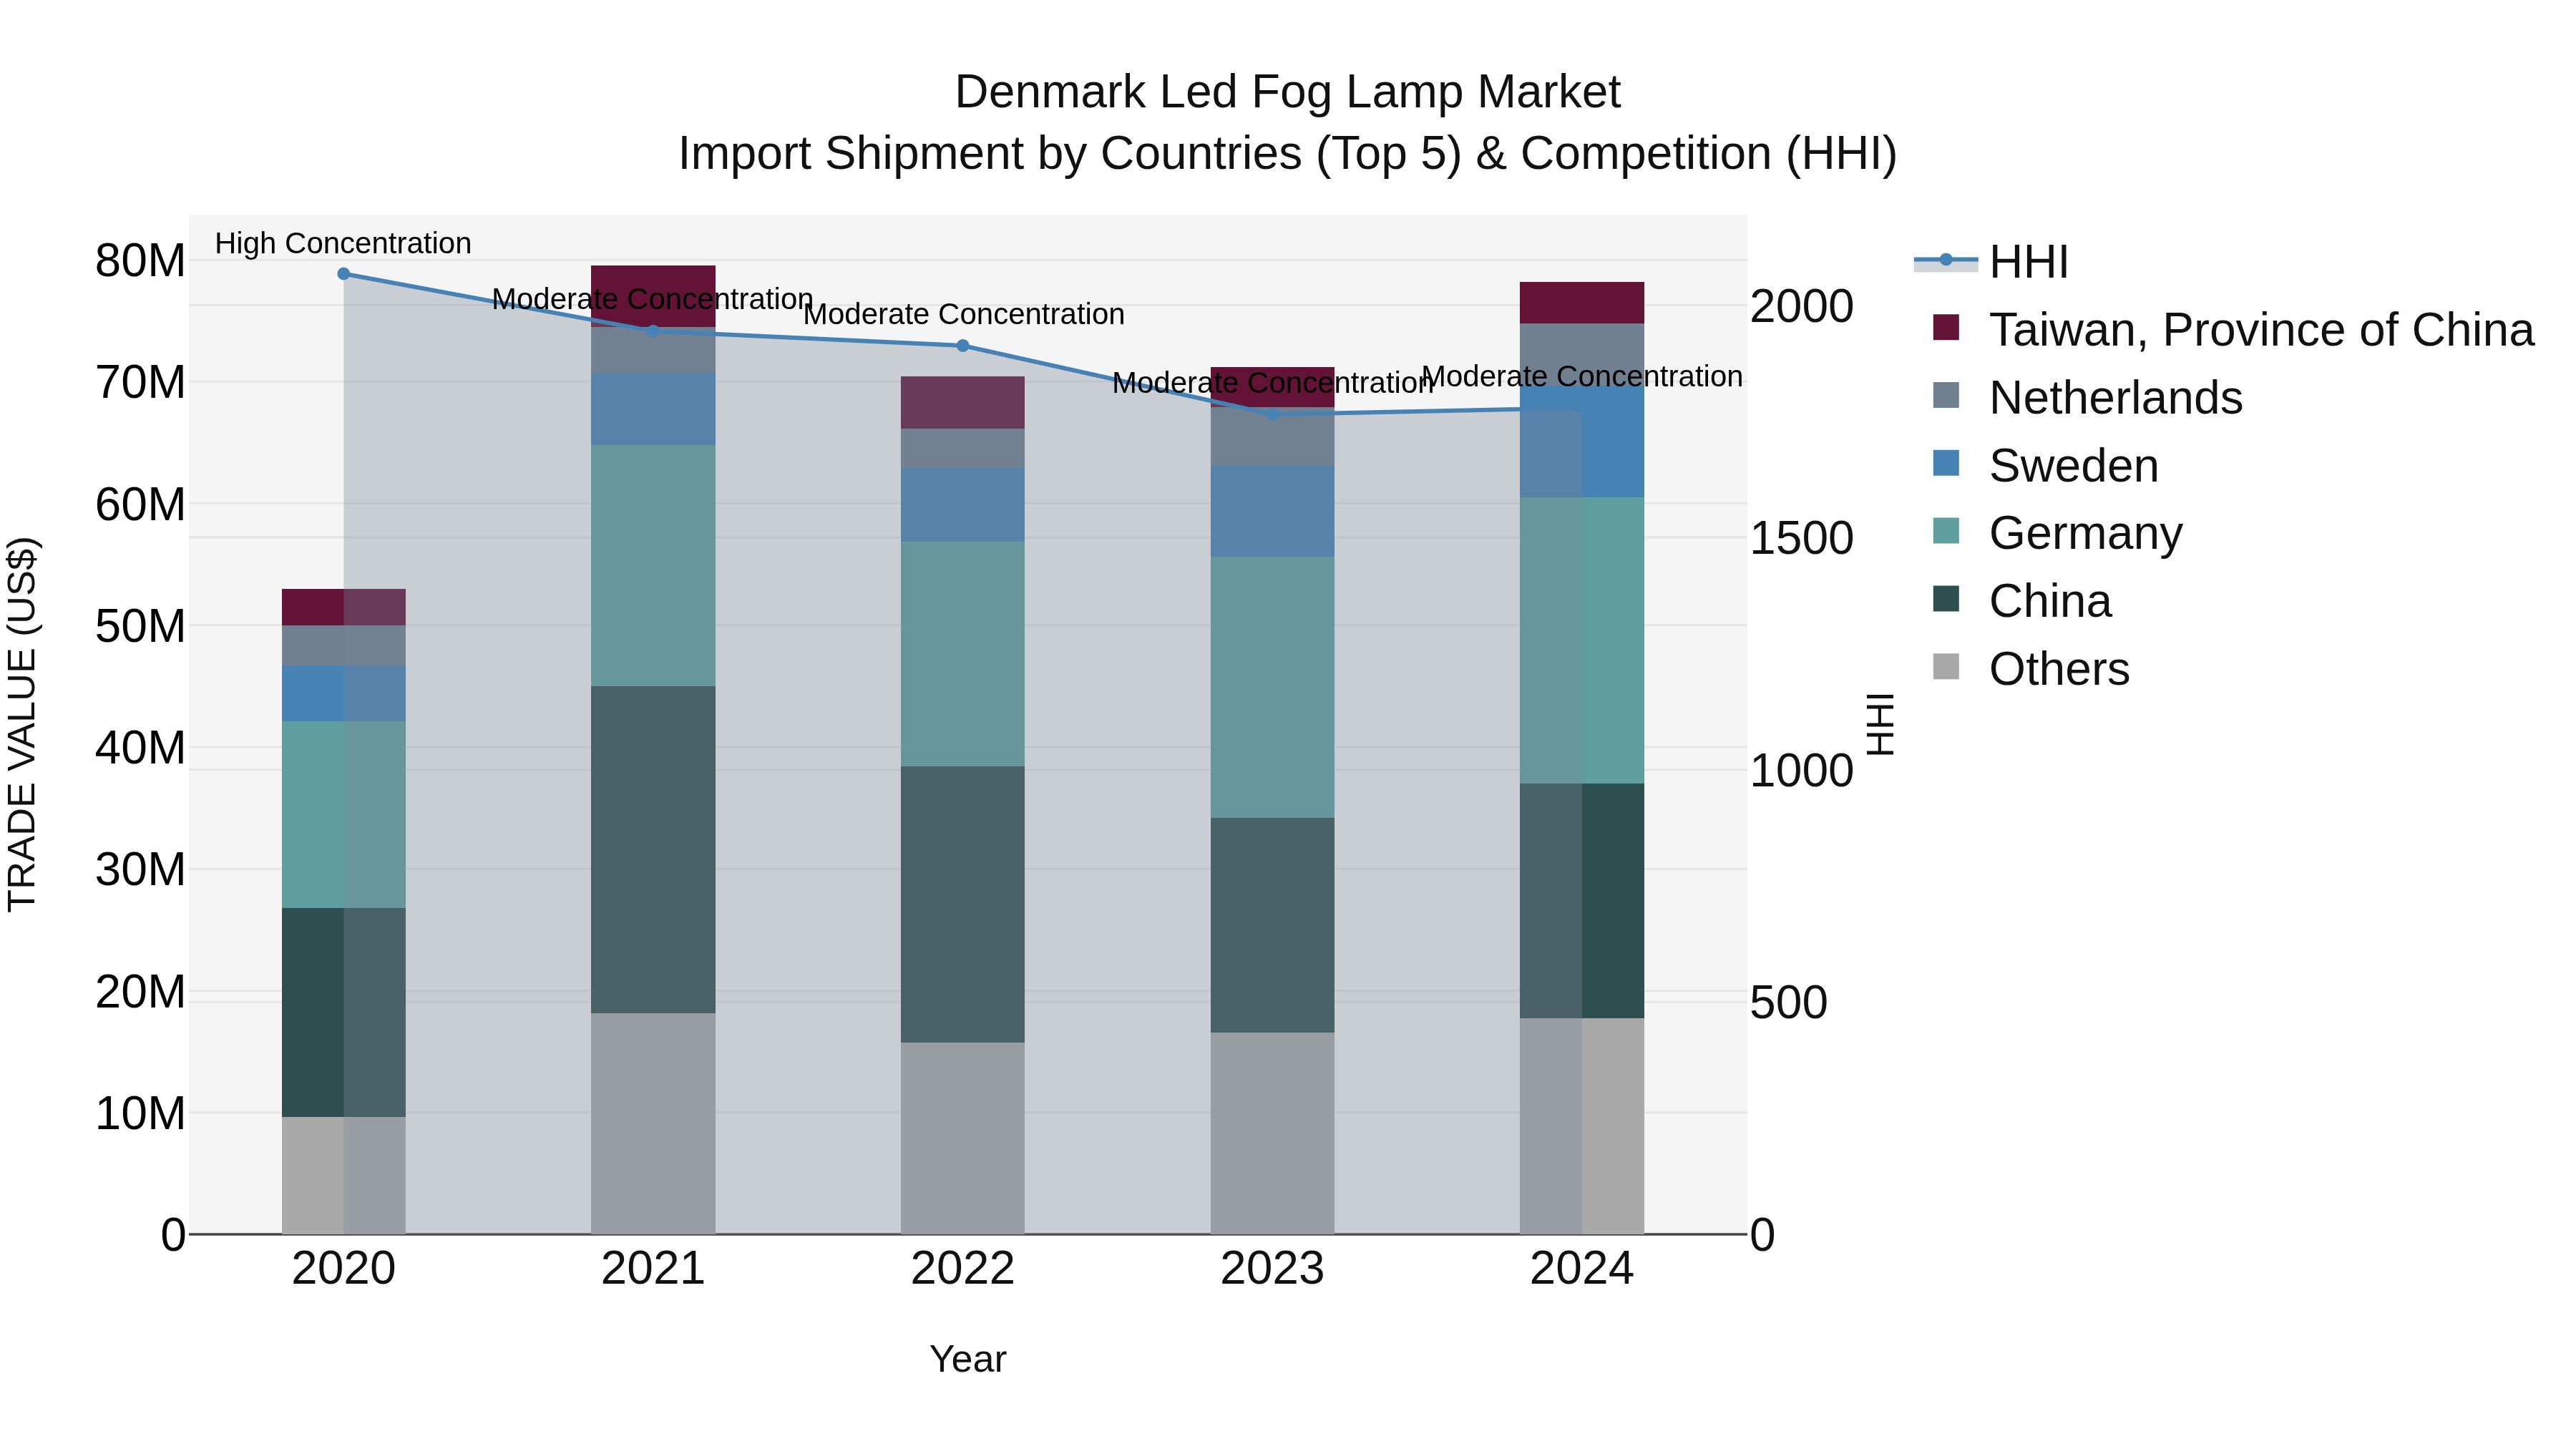
Task: Click the 500 right HHI axis tick
Action: pos(1789,1002)
